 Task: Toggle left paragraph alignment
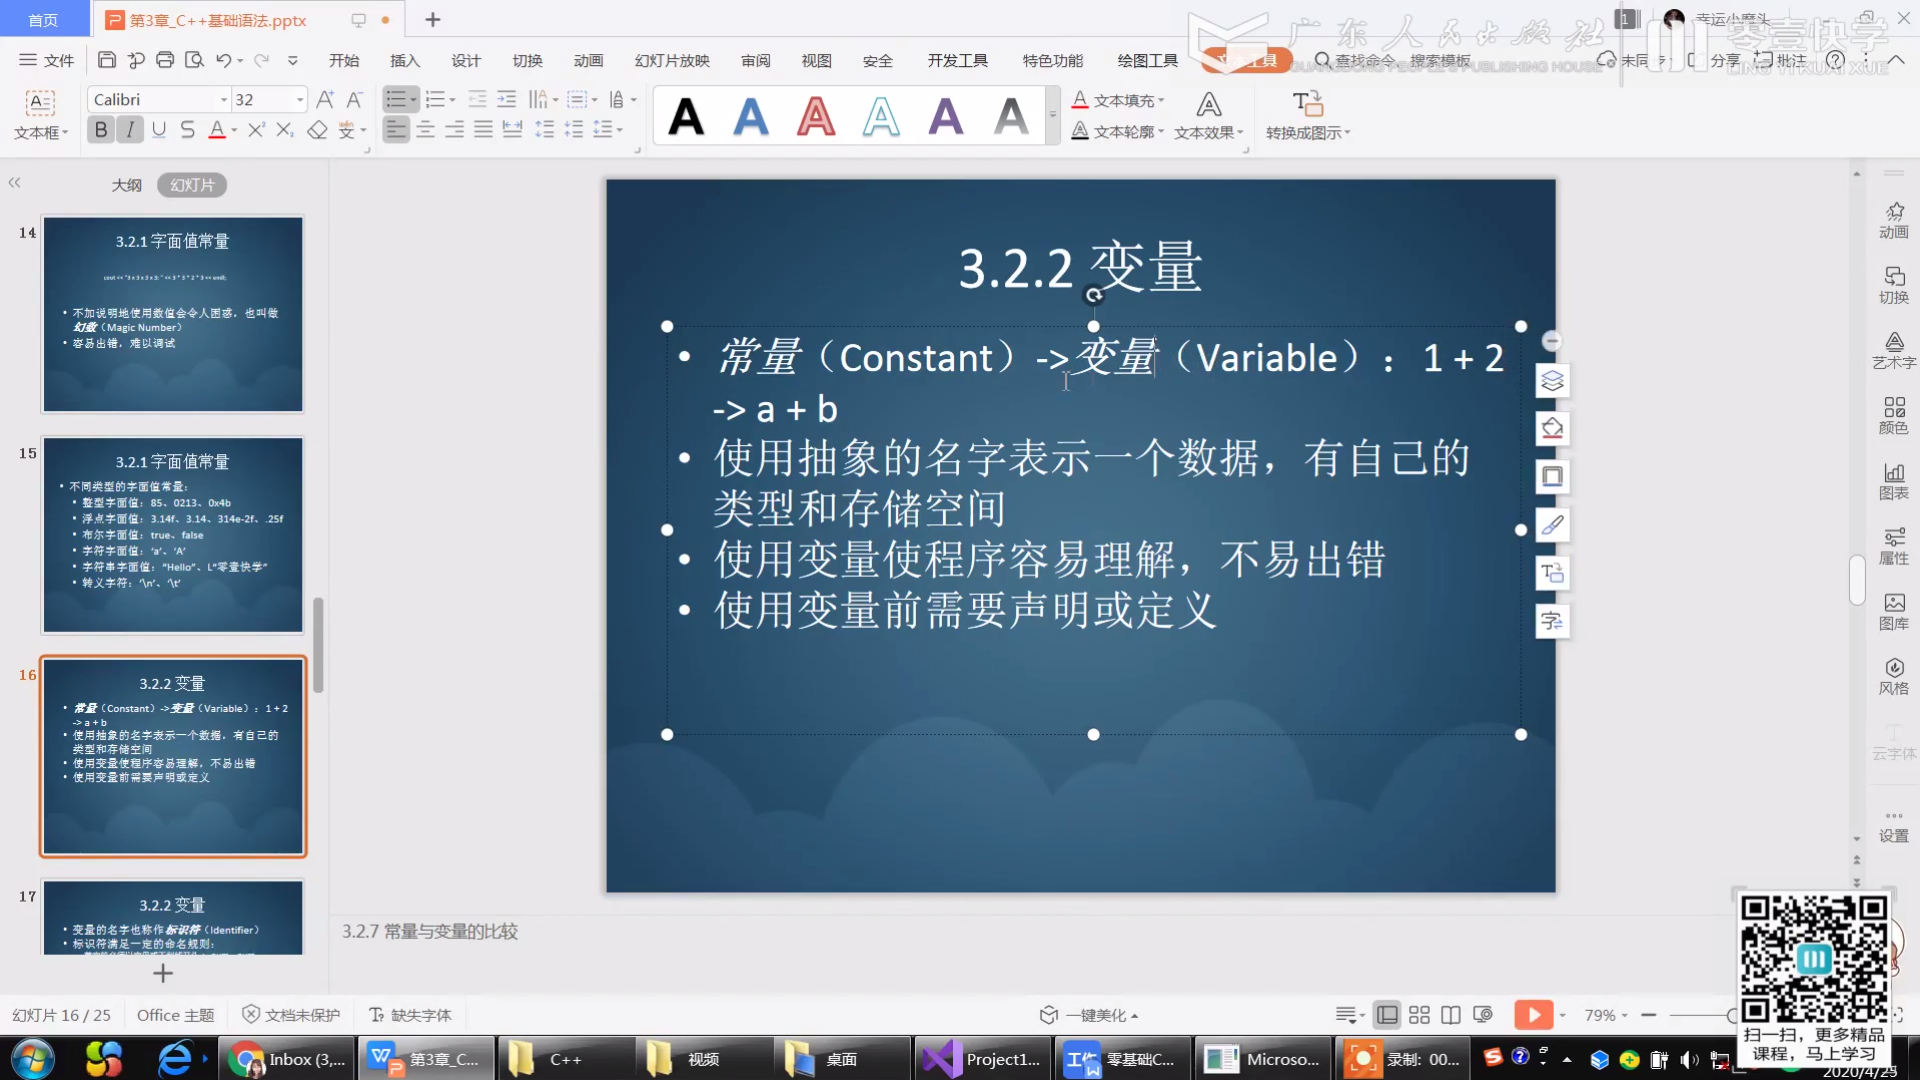point(397,130)
